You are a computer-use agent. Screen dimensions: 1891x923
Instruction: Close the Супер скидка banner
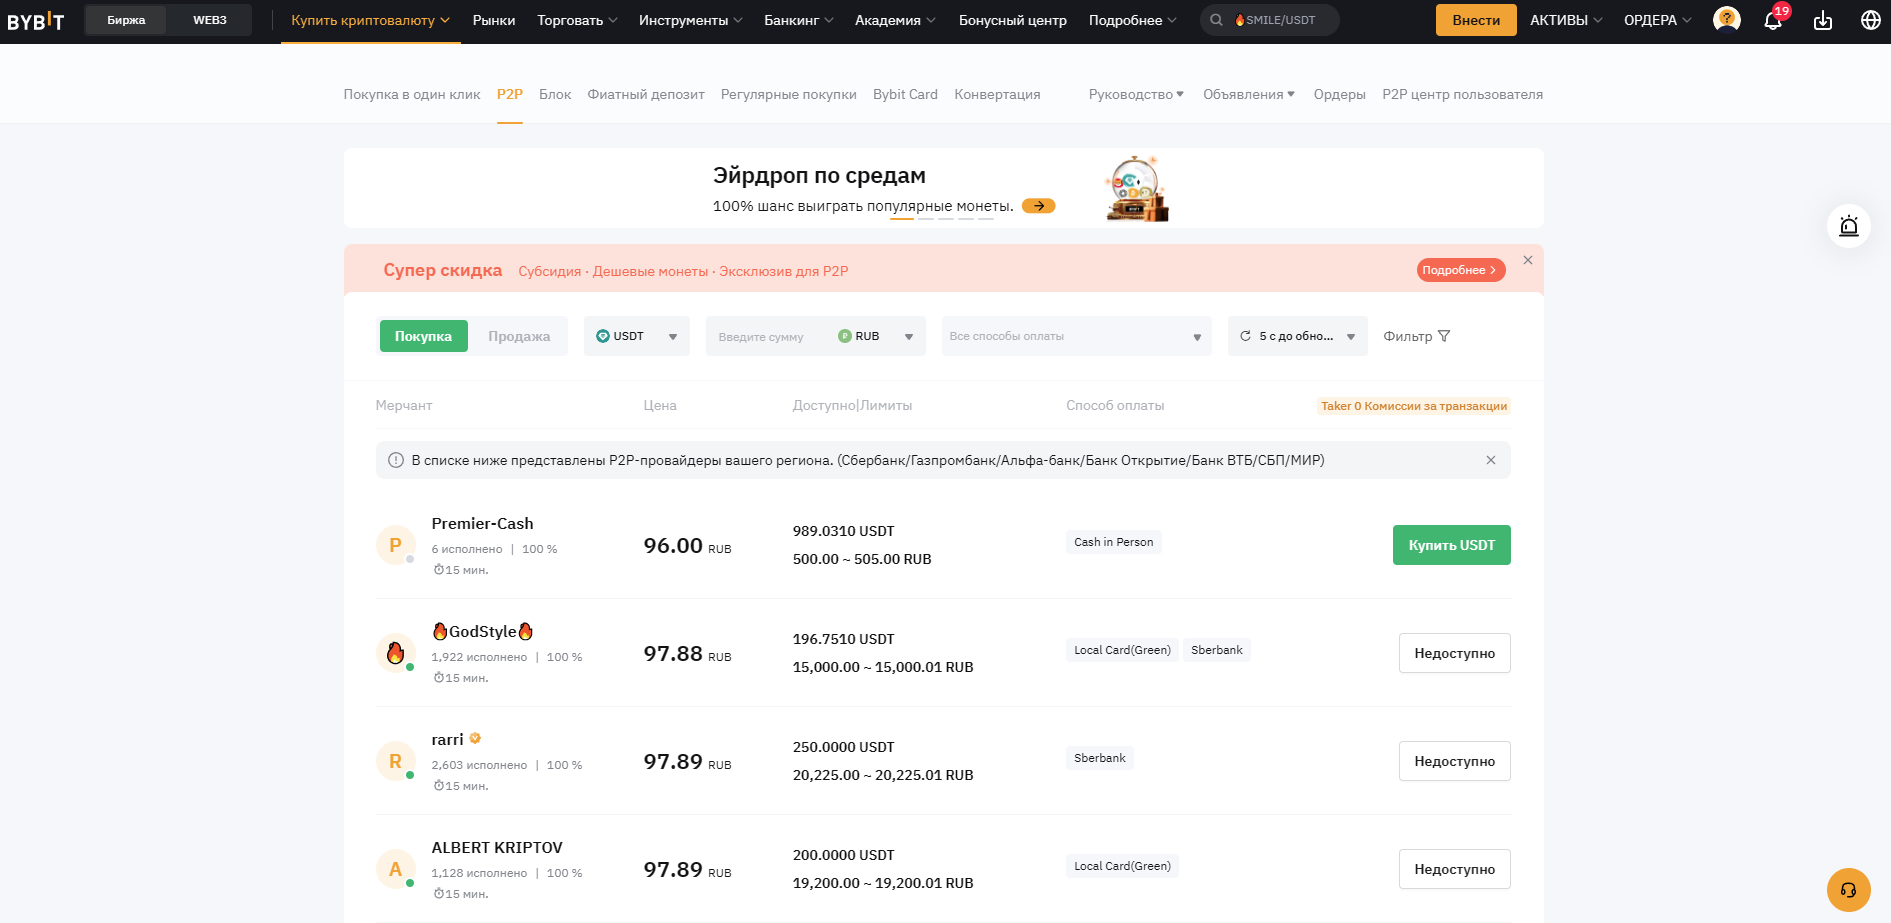coord(1528,260)
